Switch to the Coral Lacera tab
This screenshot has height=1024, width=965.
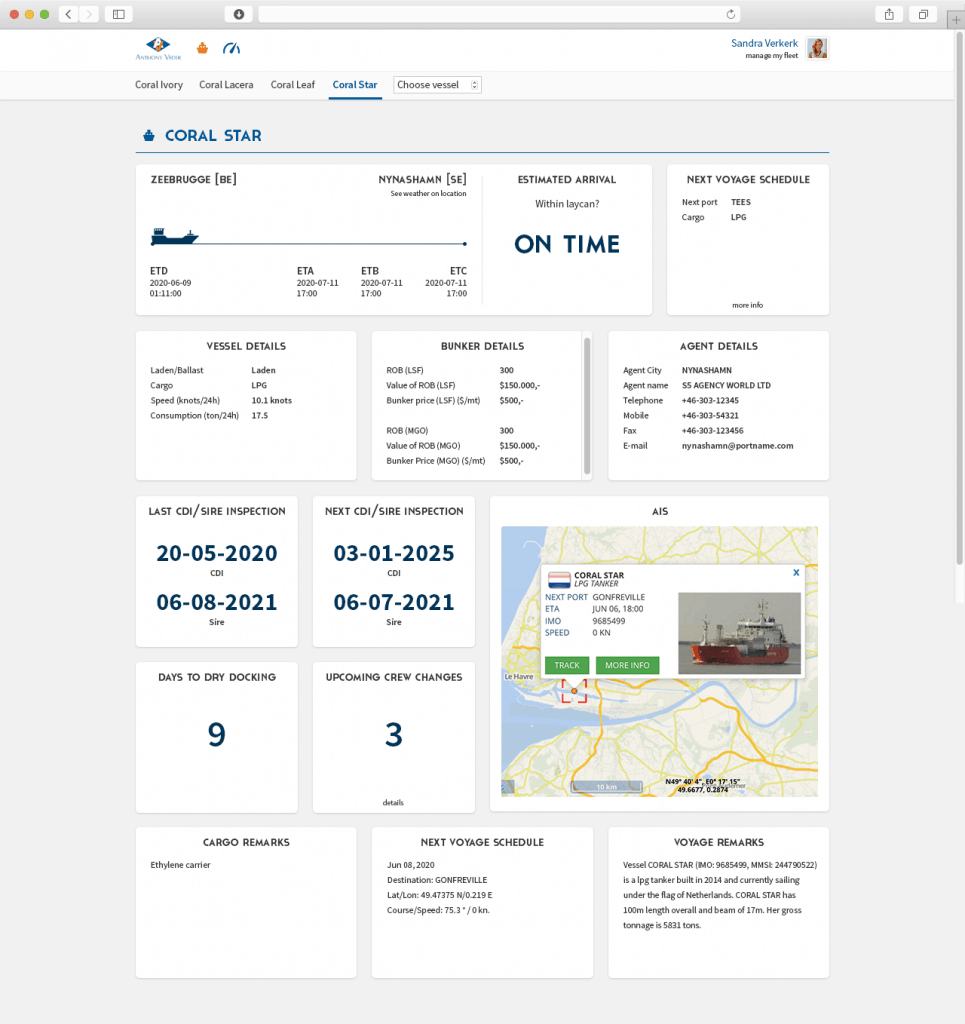(226, 85)
